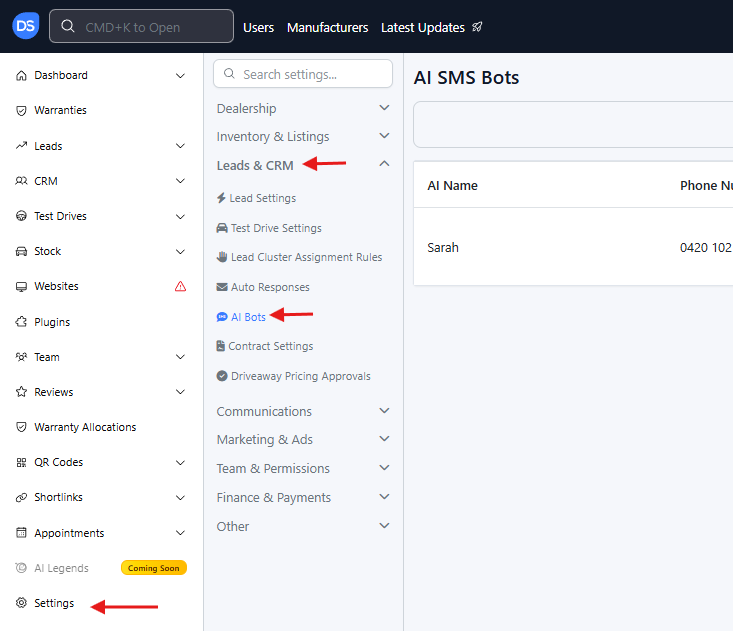Click the Reviews star icon

pos(22,392)
